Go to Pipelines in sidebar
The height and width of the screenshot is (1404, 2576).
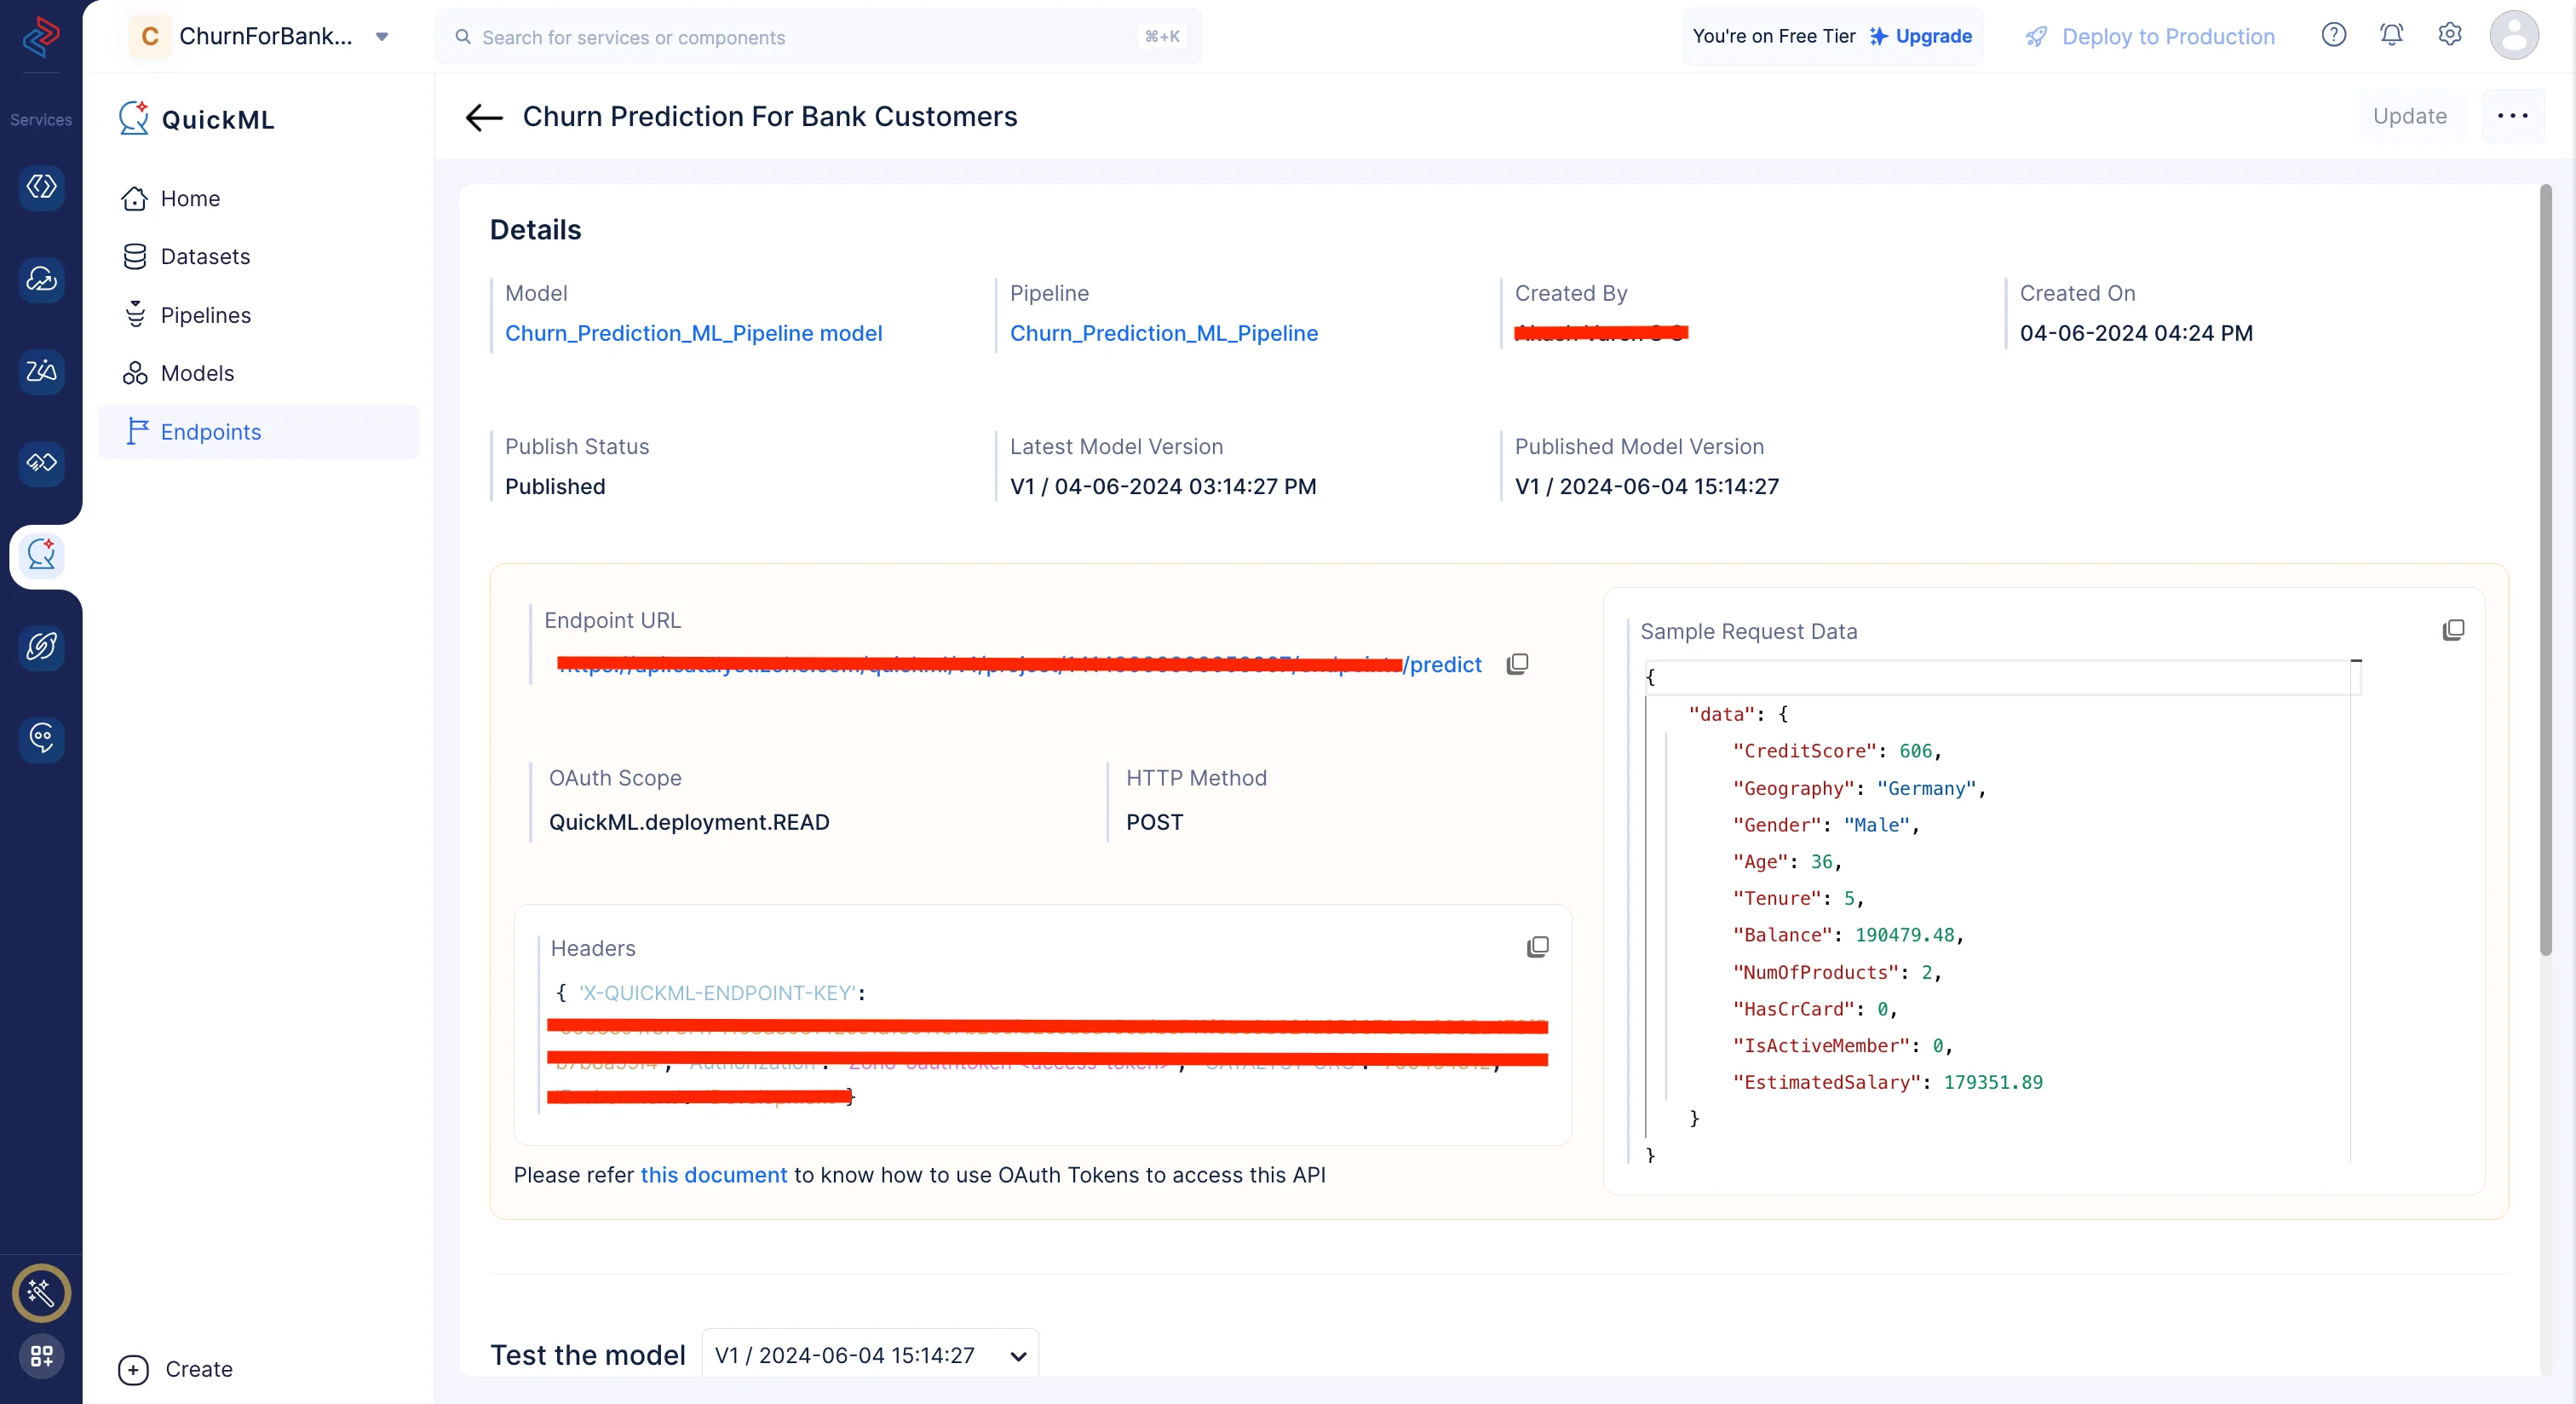tap(205, 315)
